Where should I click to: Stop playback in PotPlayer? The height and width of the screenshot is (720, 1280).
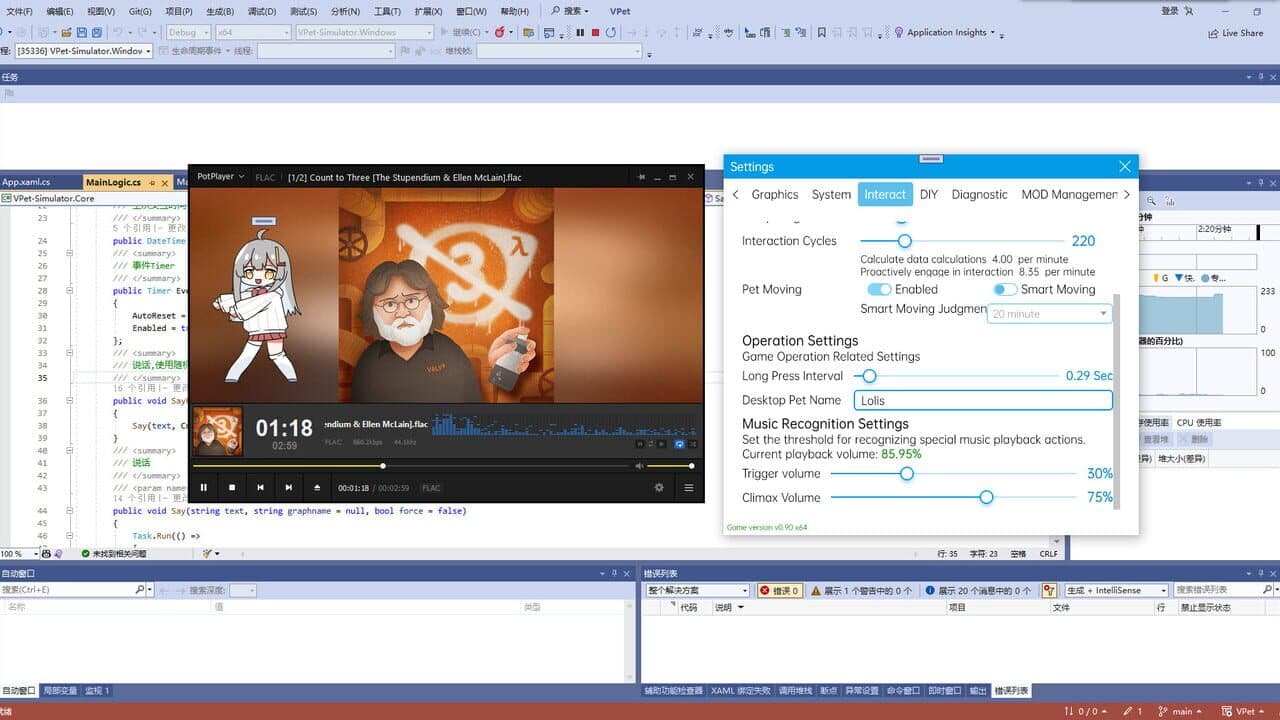point(232,488)
